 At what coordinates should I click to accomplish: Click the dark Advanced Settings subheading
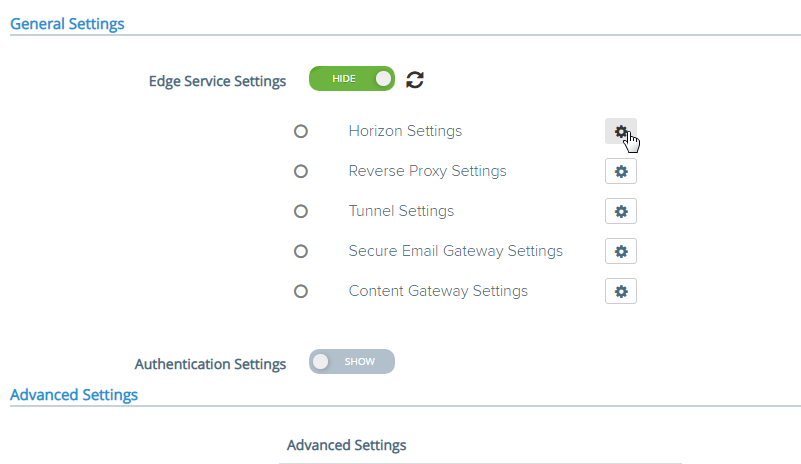coord(346,445)
